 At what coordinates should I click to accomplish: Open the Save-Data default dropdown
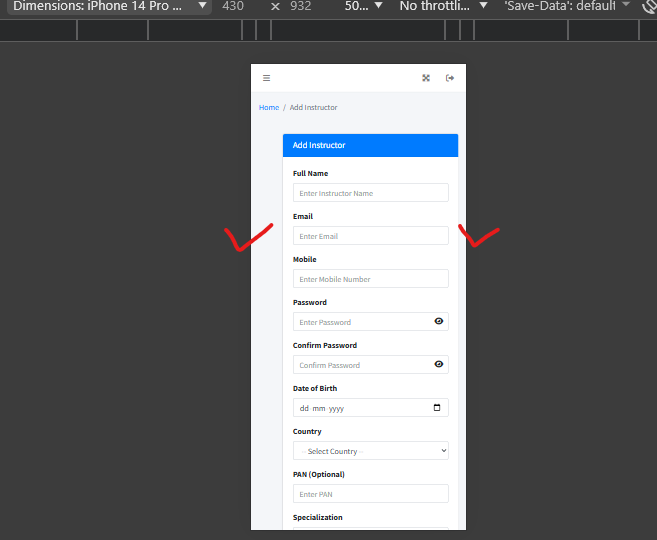pyautogui.click(x=567, y=6)
